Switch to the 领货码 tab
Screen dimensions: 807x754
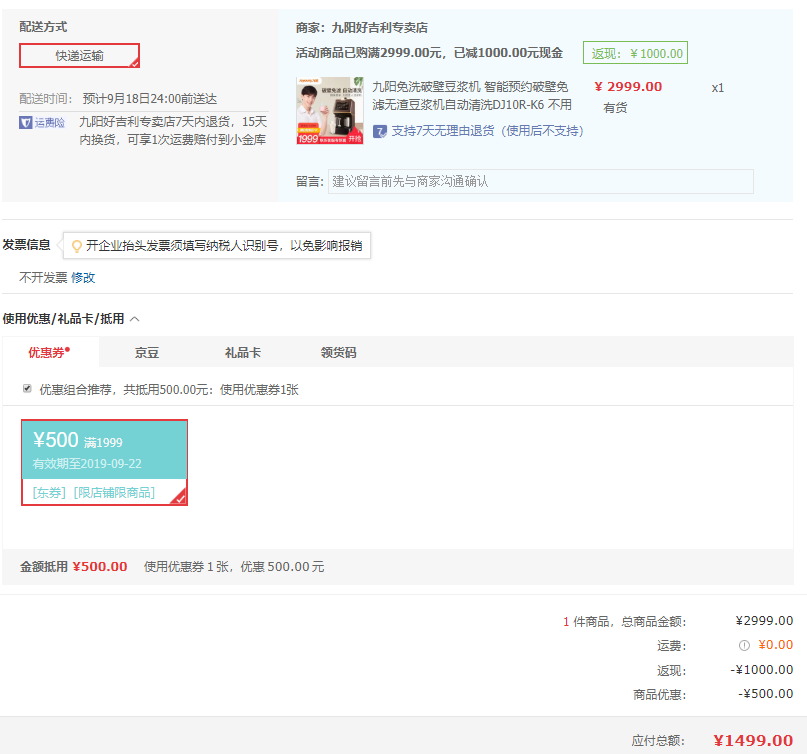click(338, 353)
